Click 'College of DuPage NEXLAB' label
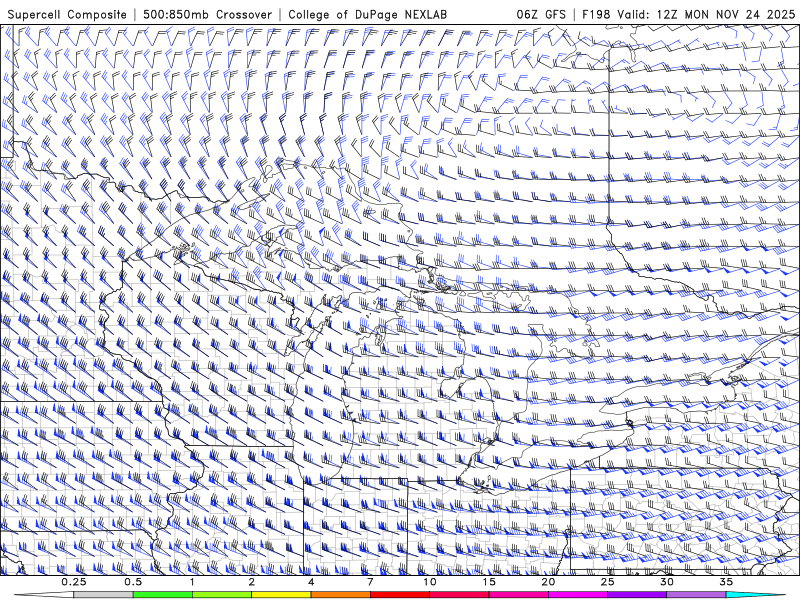 367,14
